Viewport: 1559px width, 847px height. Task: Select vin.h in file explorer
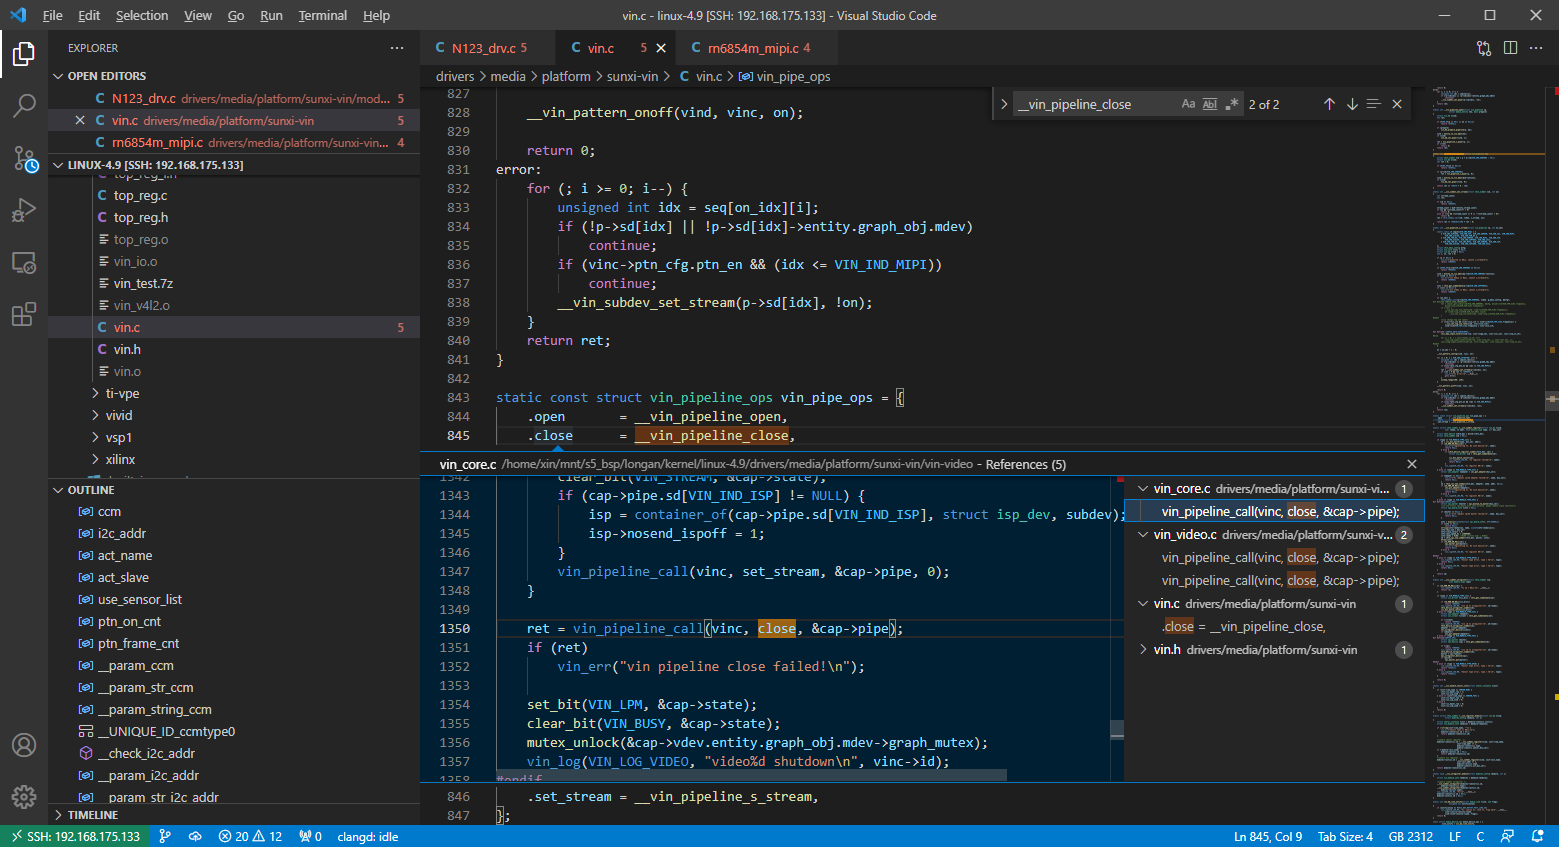coord(234,350)
